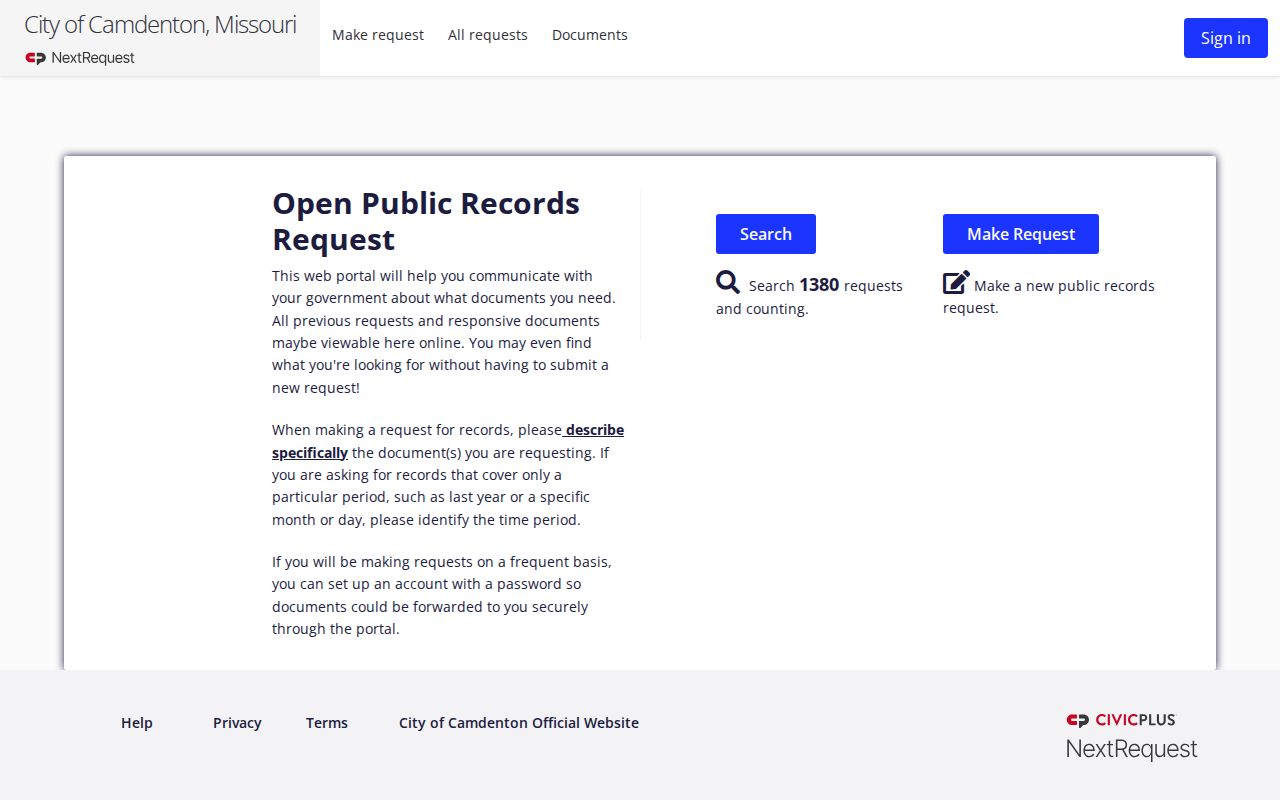
Task: Click the pencil edit icon beside Make a new request
Action: tap(956, 282)
